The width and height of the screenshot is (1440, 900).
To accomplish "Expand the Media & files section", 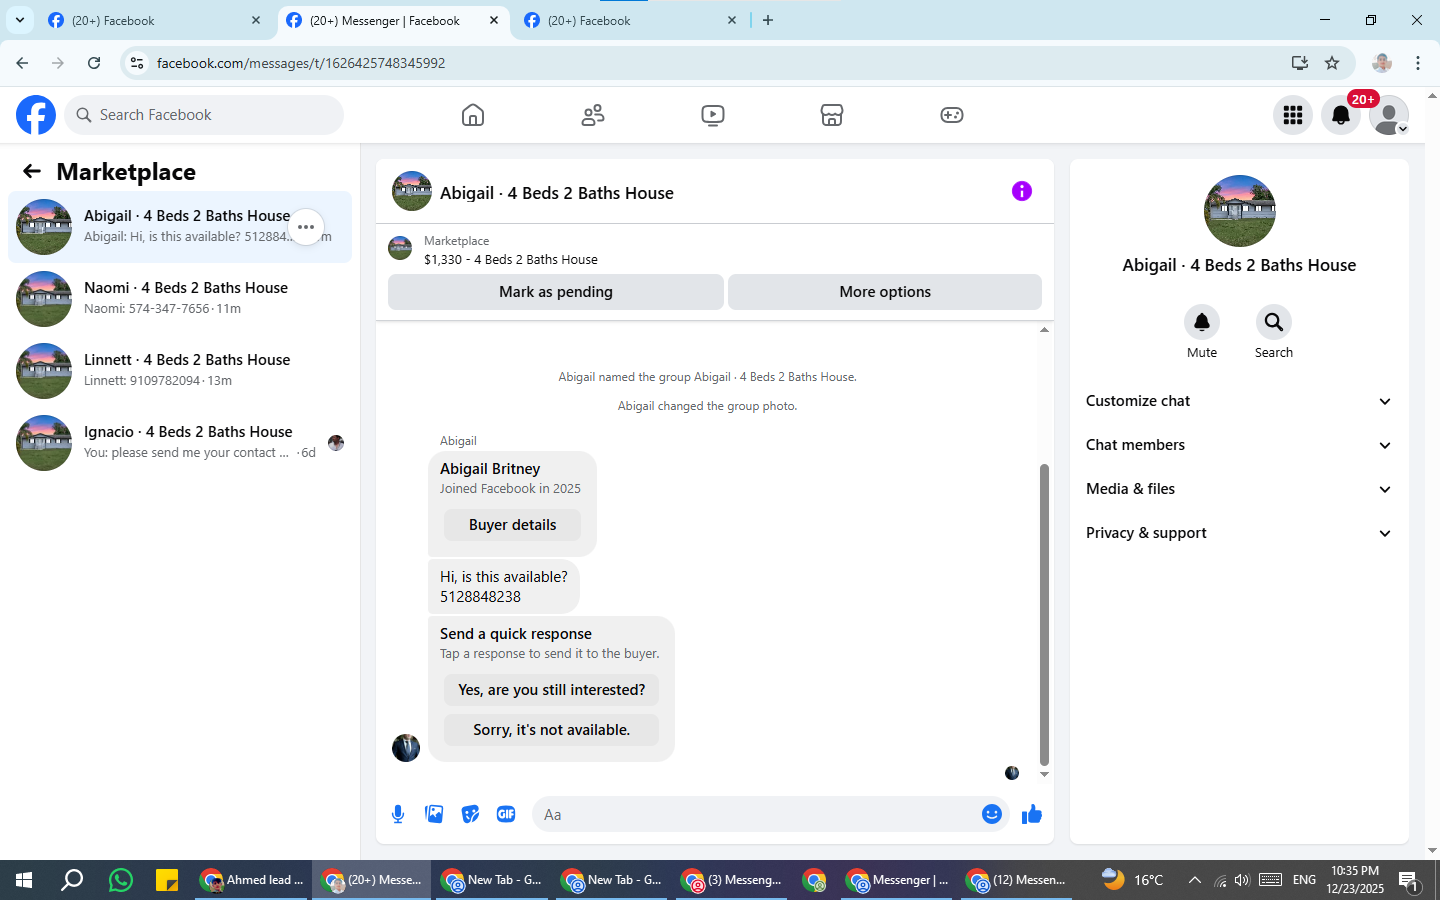I will point(1239,489).
